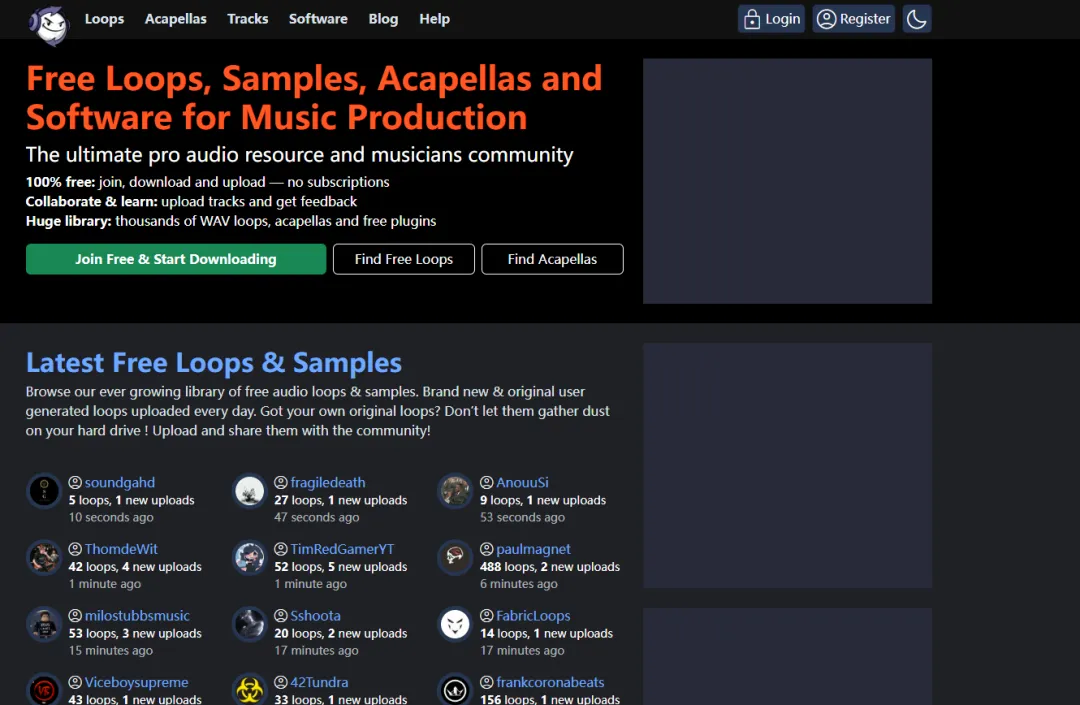Open the Sshoota profile link

[315, 616]
